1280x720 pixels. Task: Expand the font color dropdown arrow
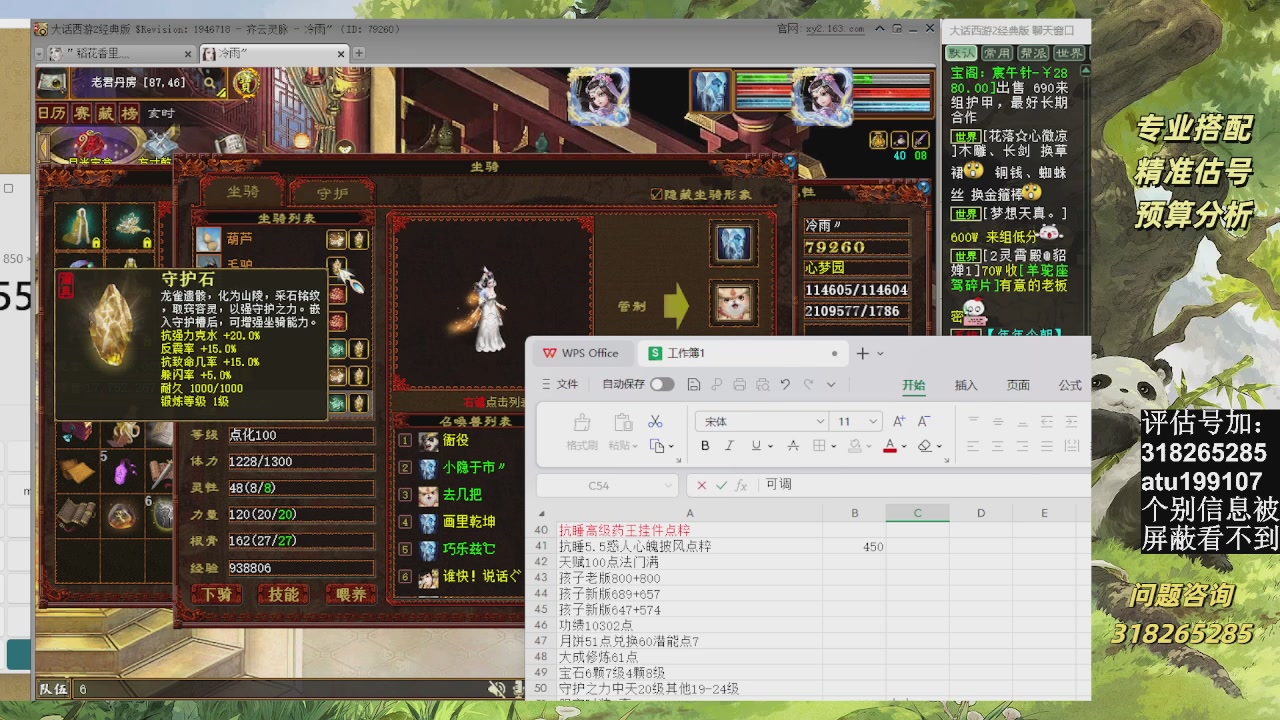903,447
